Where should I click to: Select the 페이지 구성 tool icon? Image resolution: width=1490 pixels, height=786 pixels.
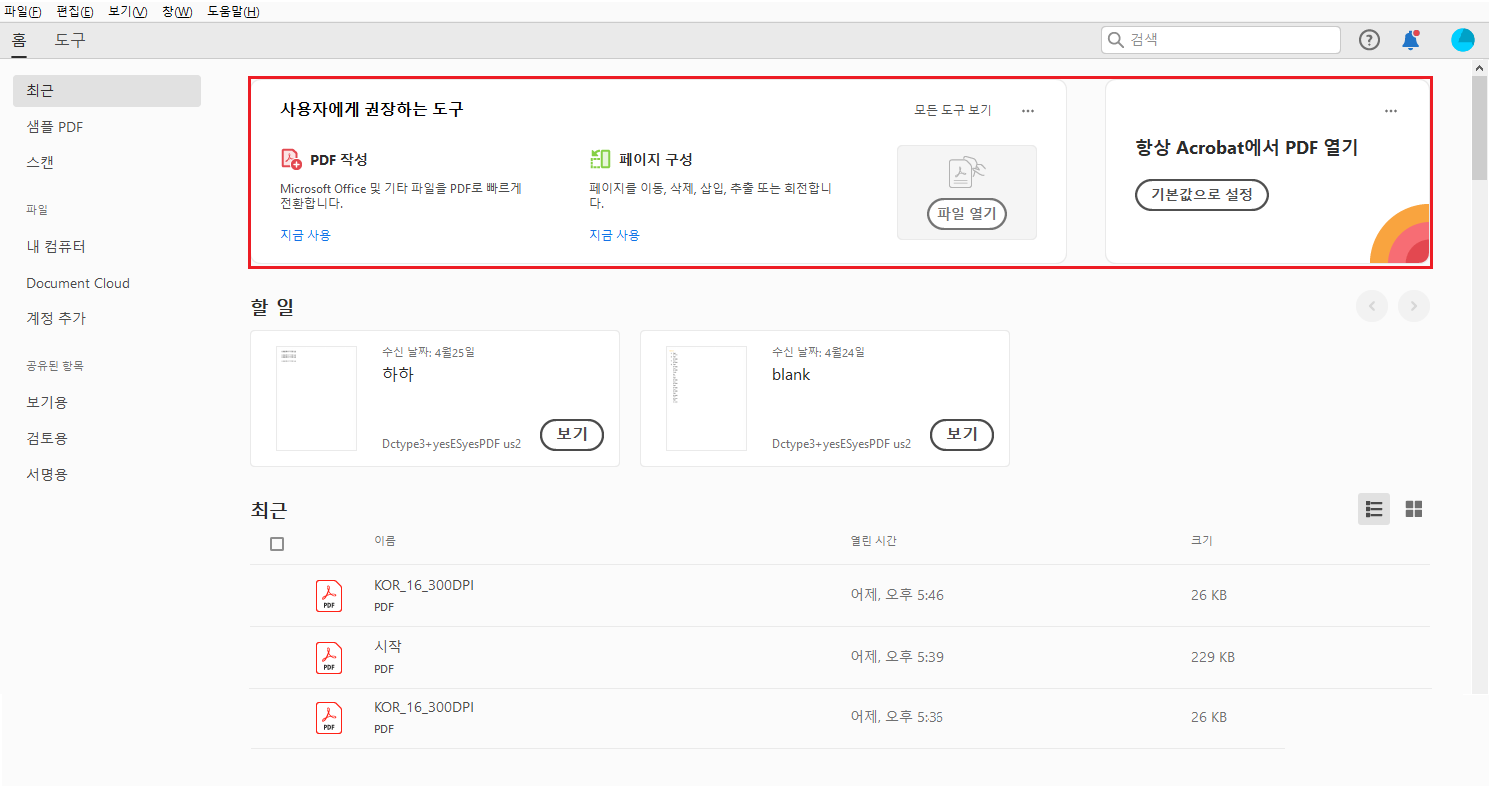[599, 158]
